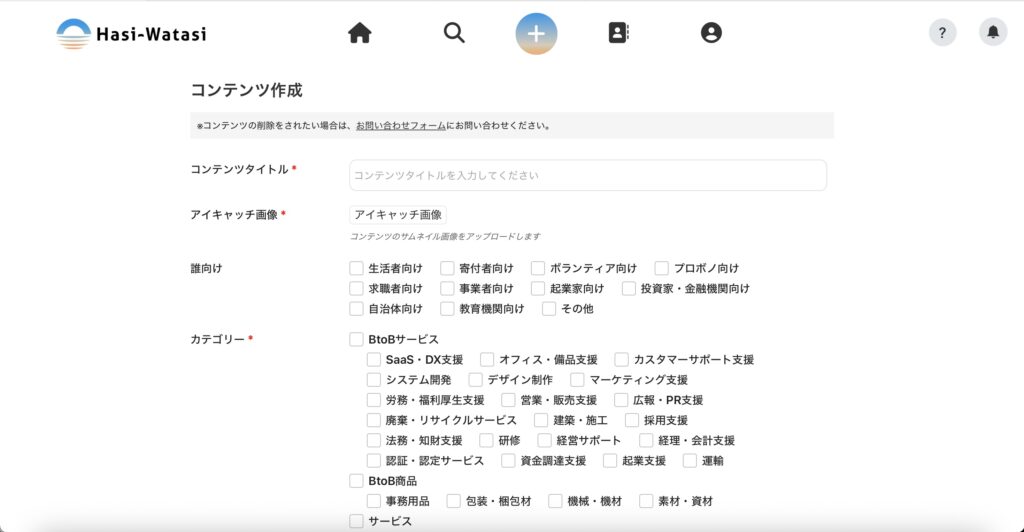The height and width of the screenshot is (532, 1024).
Task: Toggle the BtoB商品 checkbox
Action: coord(356,481)
